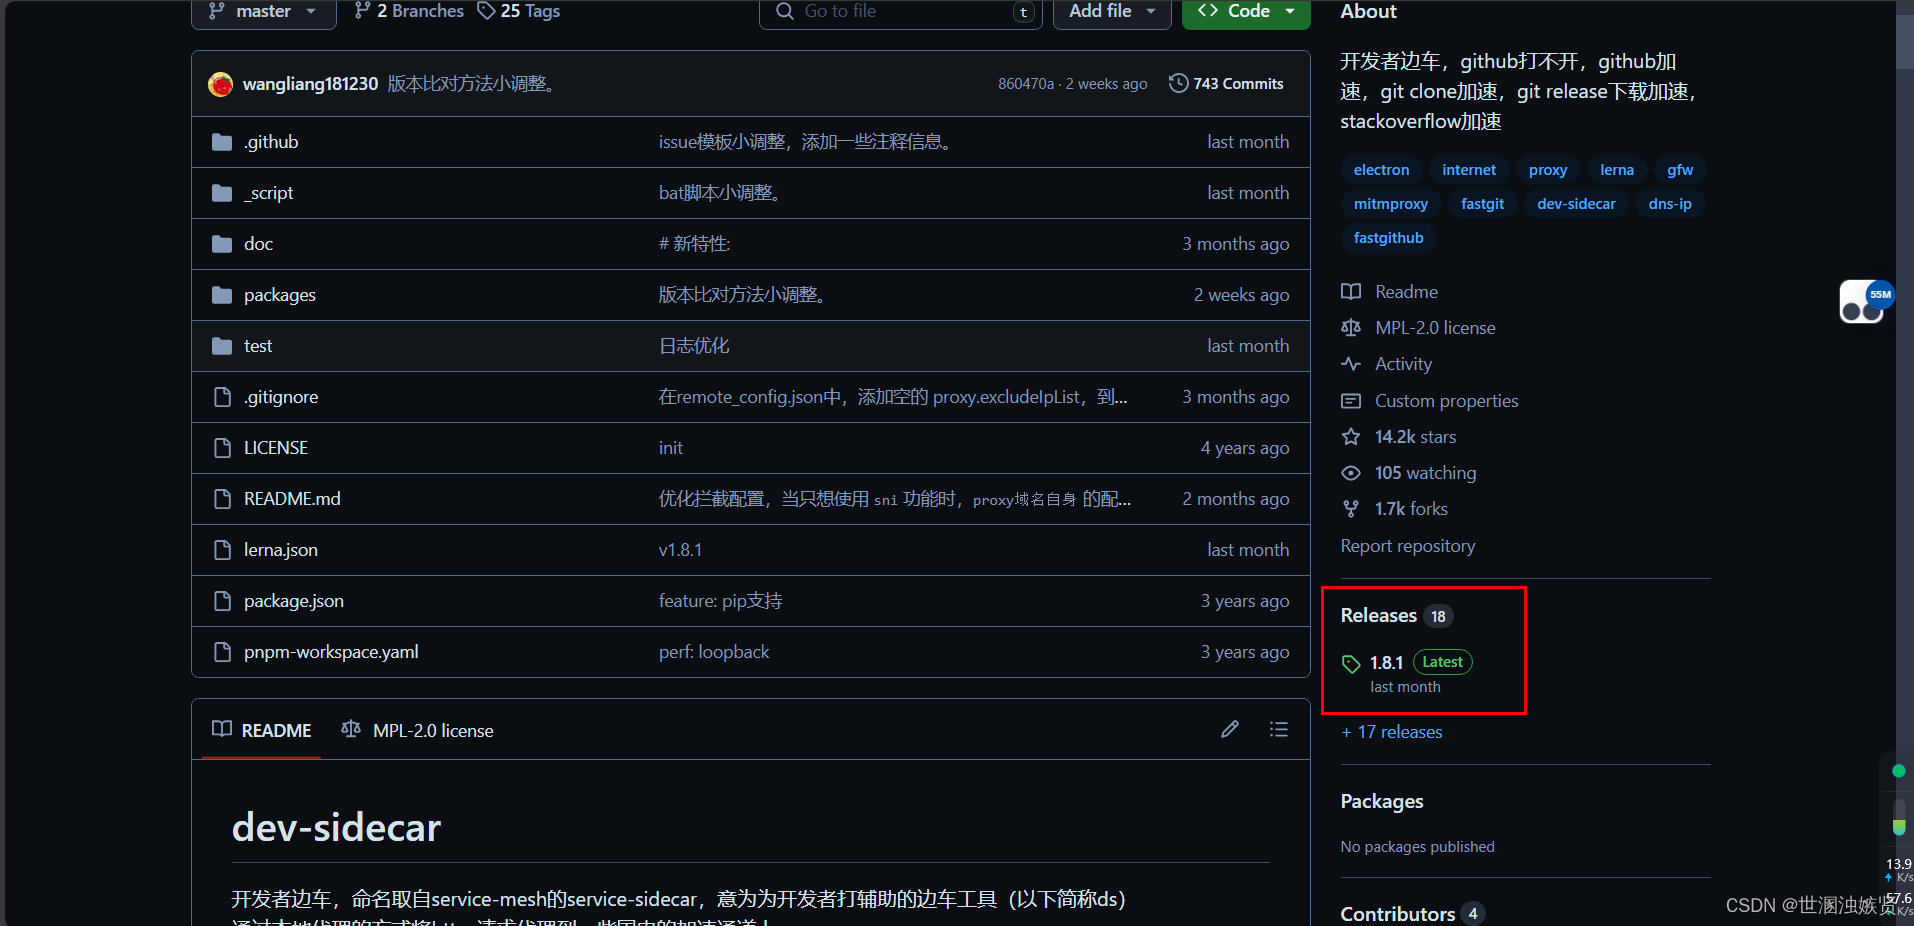
Task: Click the scales icon for MPL-2.0 license
Action: click(1351, 327)
